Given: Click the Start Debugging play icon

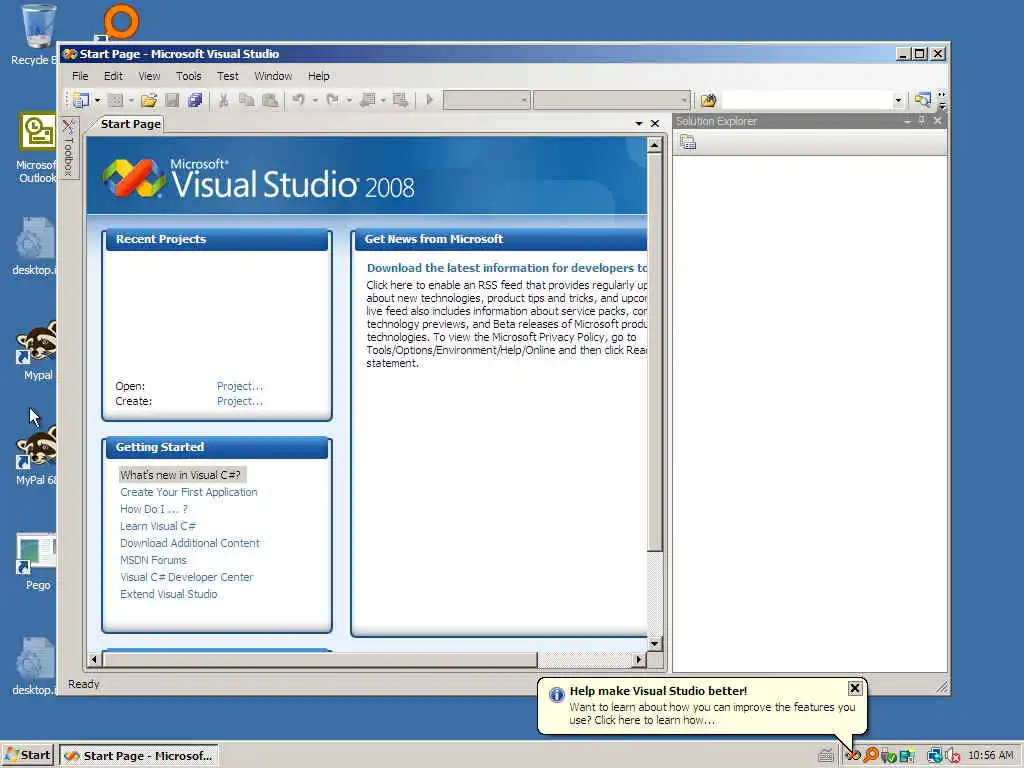Looking at the screenshot, I should (x=429, y=100).
